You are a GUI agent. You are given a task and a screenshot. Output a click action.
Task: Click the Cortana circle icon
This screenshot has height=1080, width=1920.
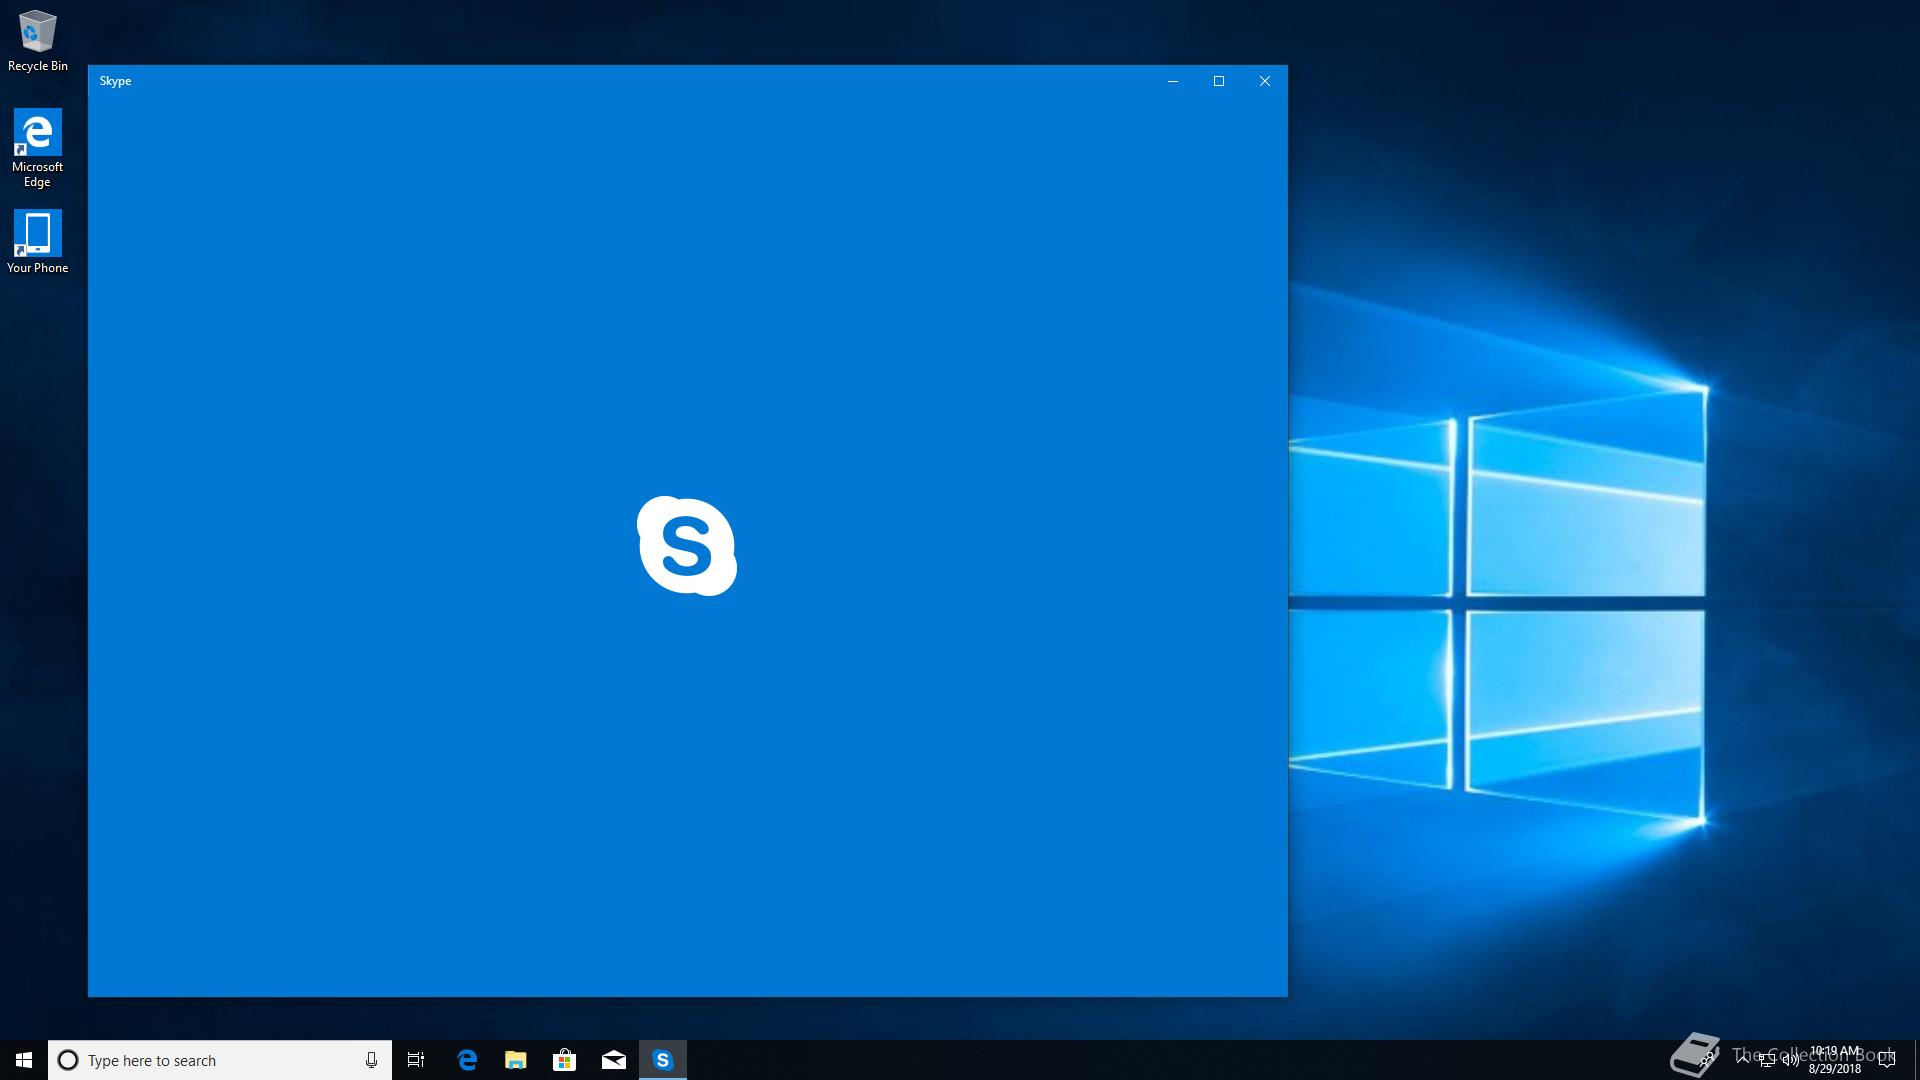click(x=68, y=1060)
